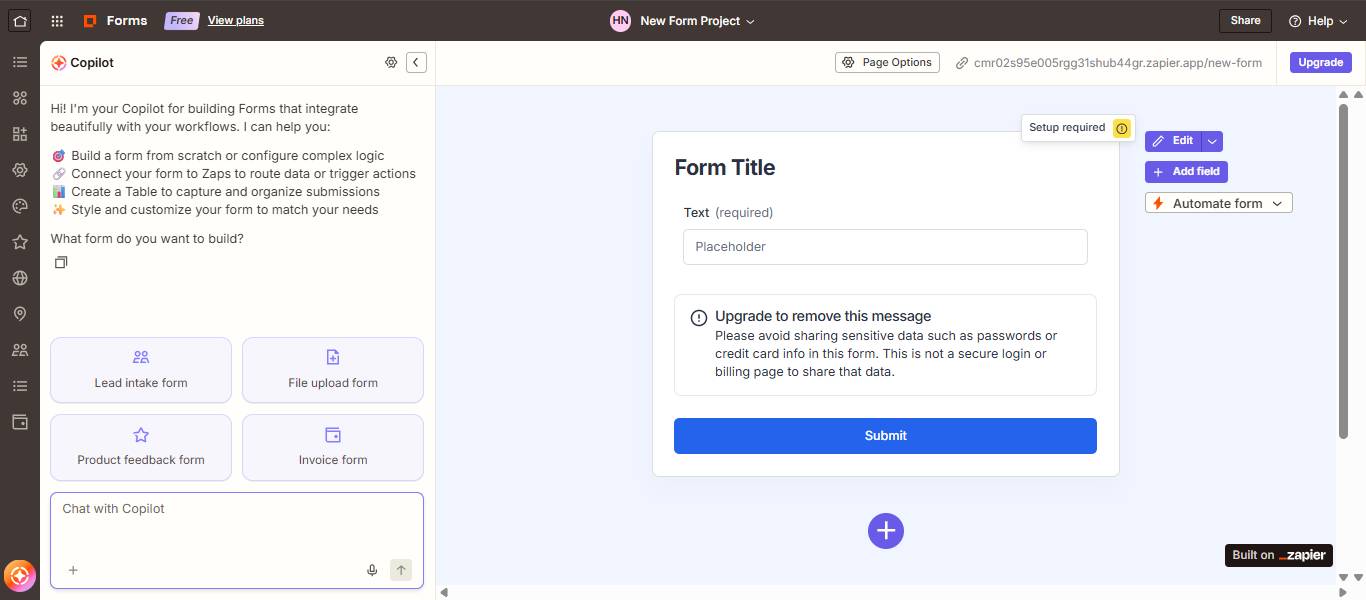Screen dimensions: 1366x600
Task: Submit the form with blue Submit button
Action: (x=885, y=436)
